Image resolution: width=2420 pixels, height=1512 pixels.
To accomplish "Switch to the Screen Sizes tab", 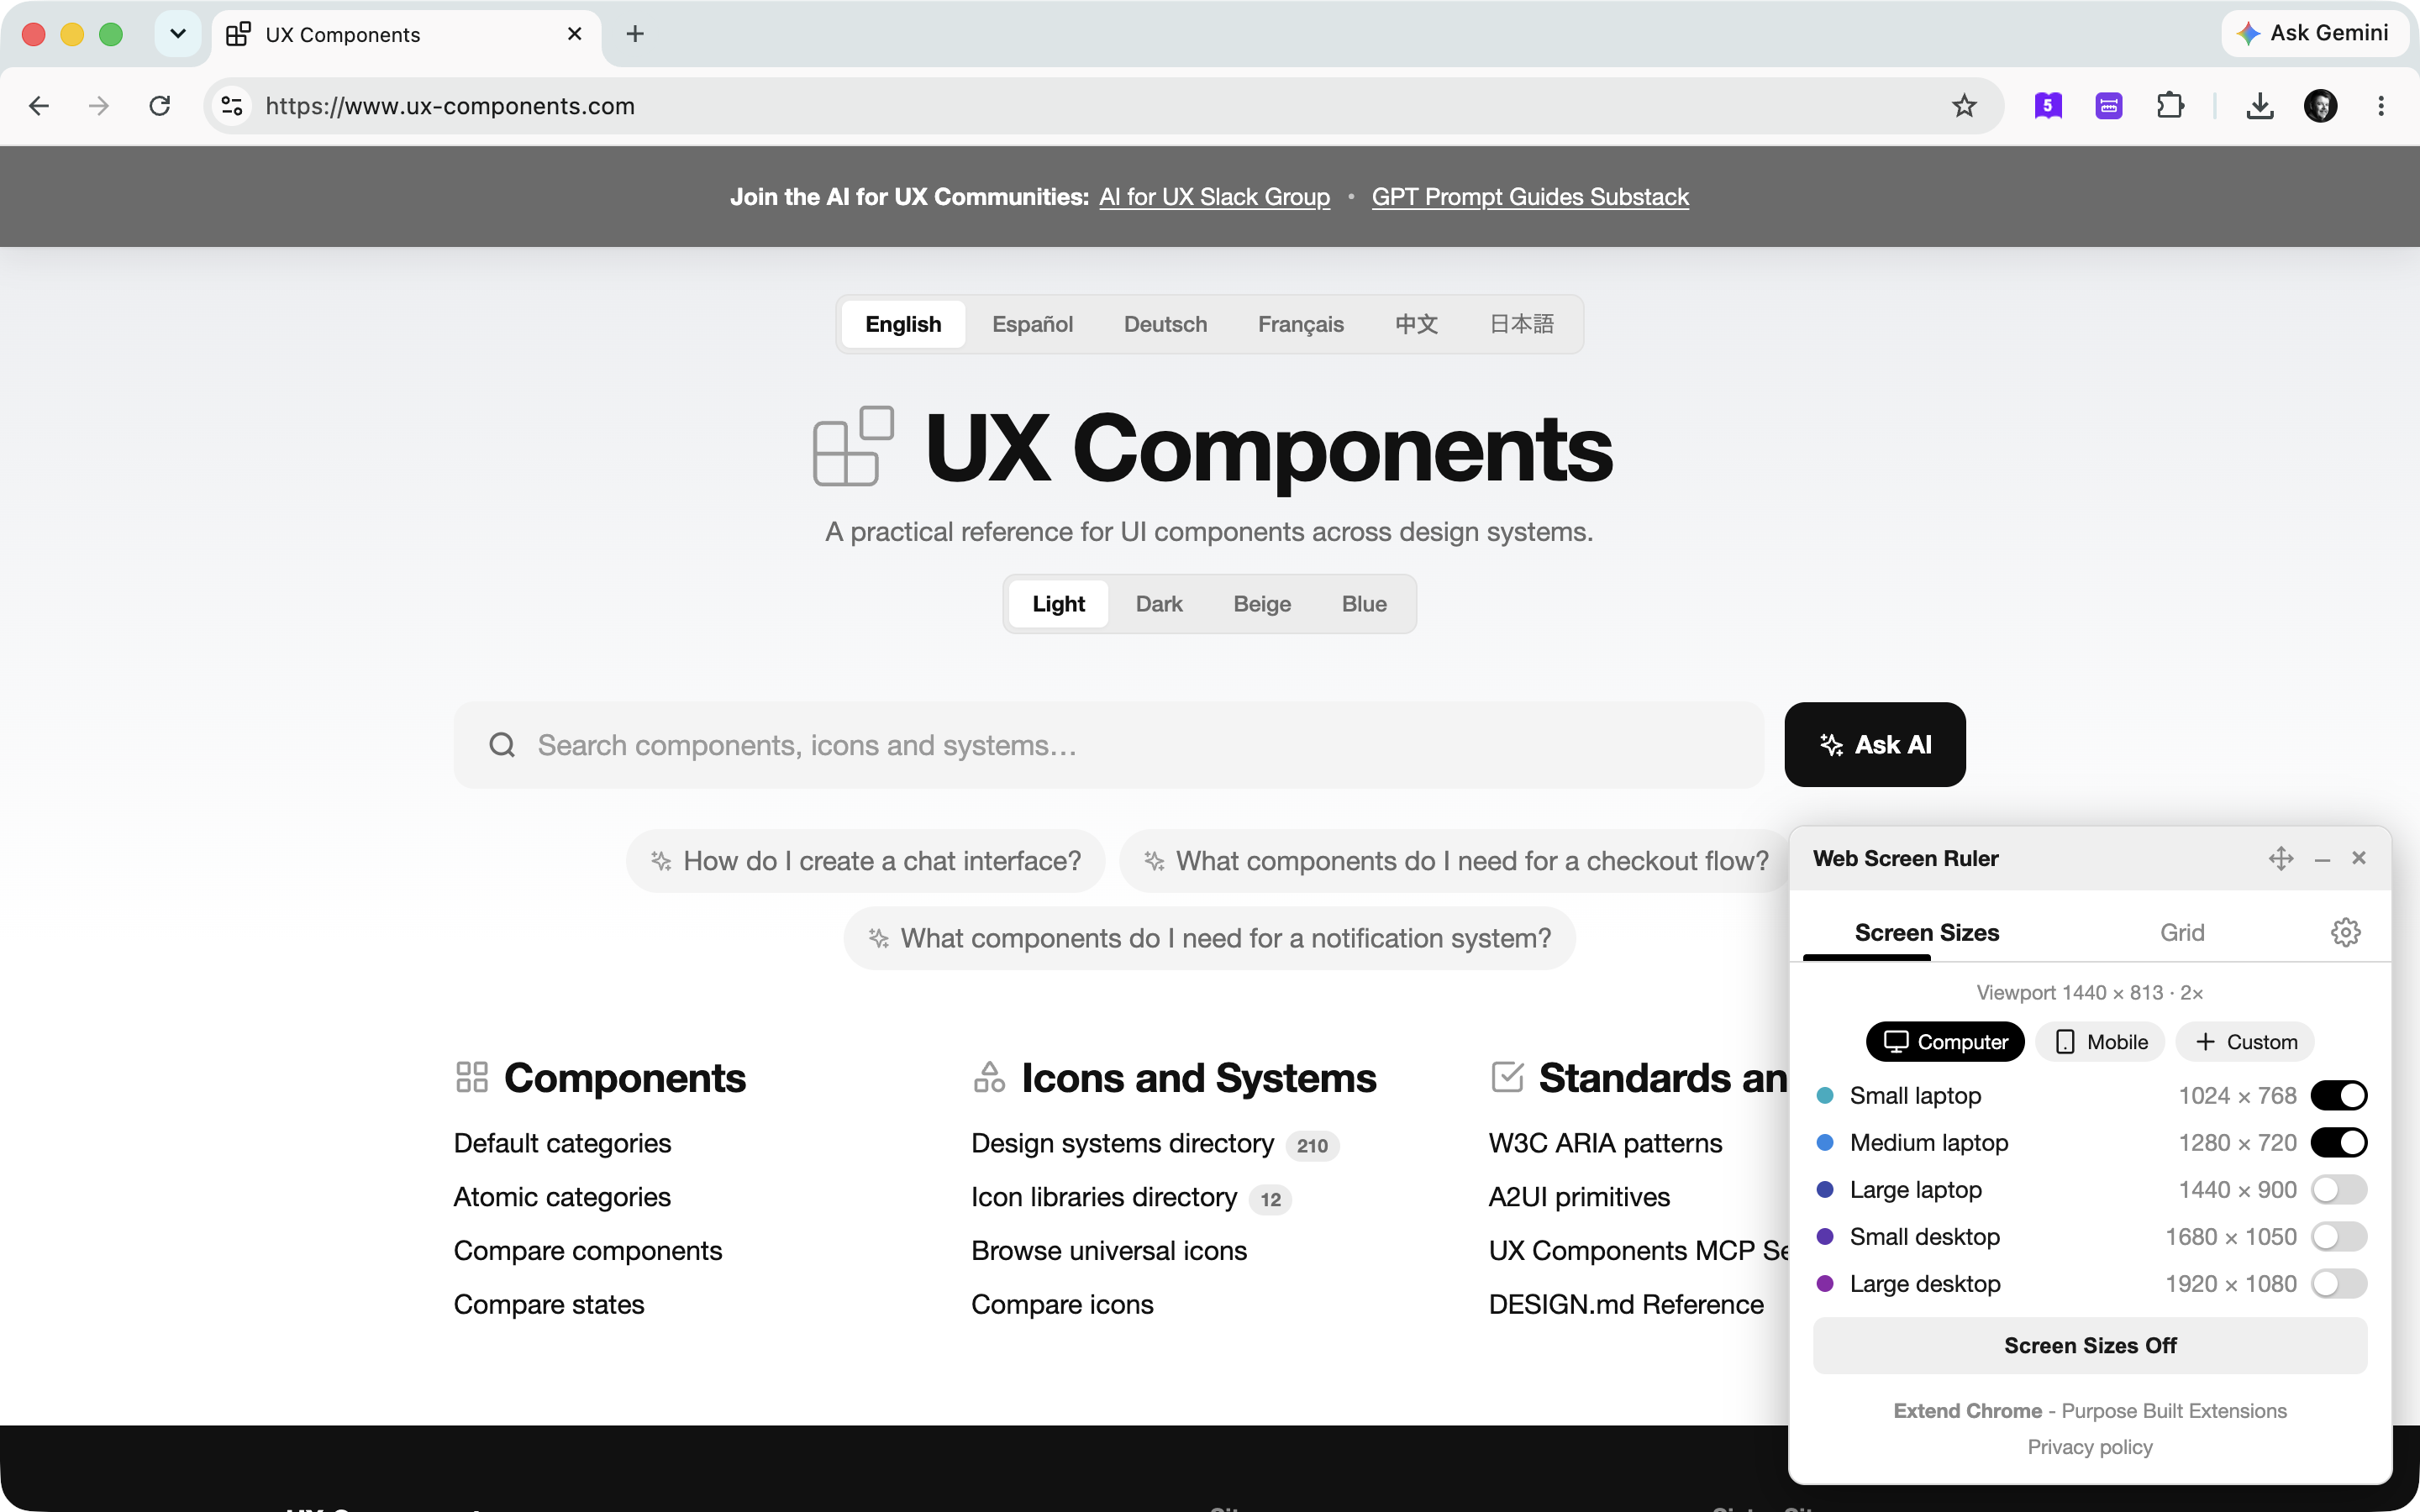I will pyautogui.click(x=1927, y=932).
